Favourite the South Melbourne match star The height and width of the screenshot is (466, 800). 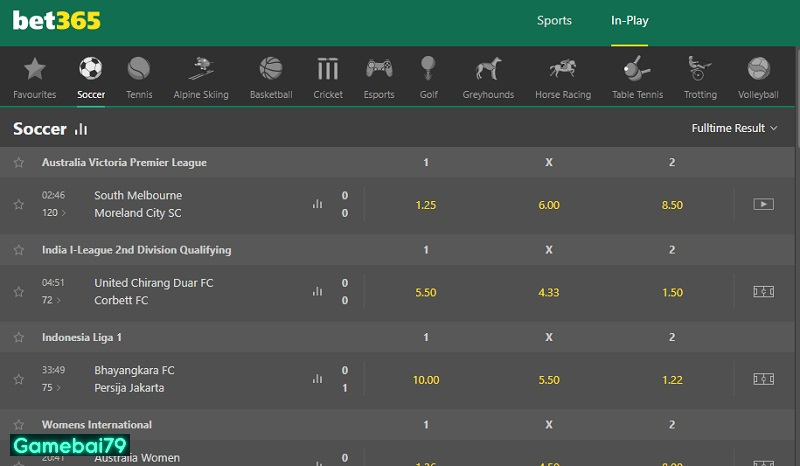coord(18,204)
